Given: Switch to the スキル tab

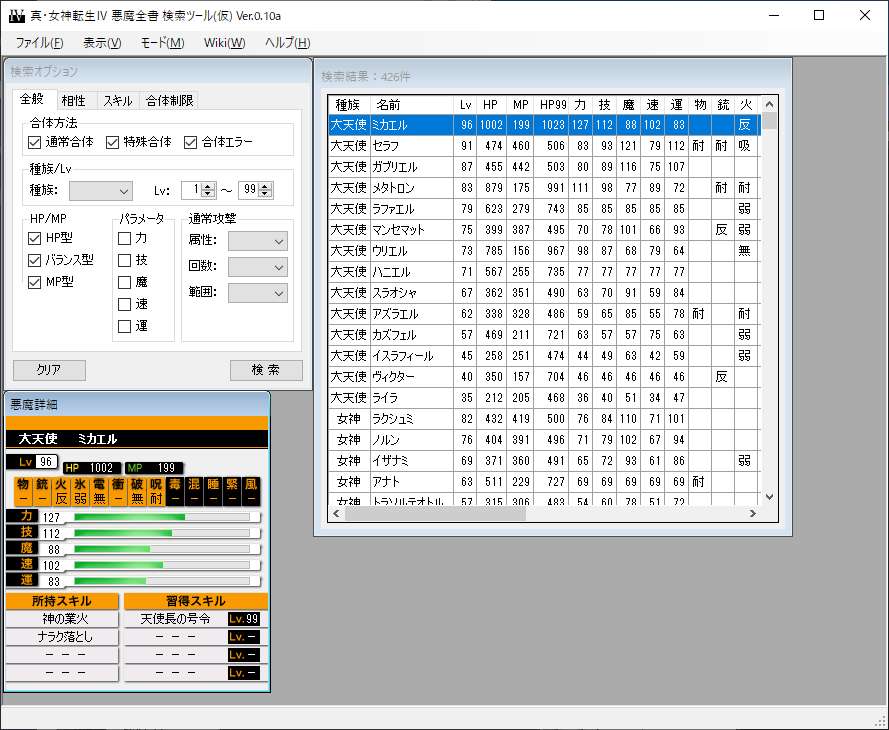Looking at the screenshot, I should (117, 100).
